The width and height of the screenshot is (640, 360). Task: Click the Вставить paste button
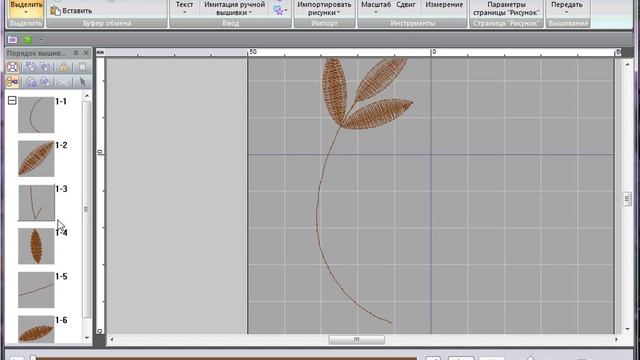point(71,11)
